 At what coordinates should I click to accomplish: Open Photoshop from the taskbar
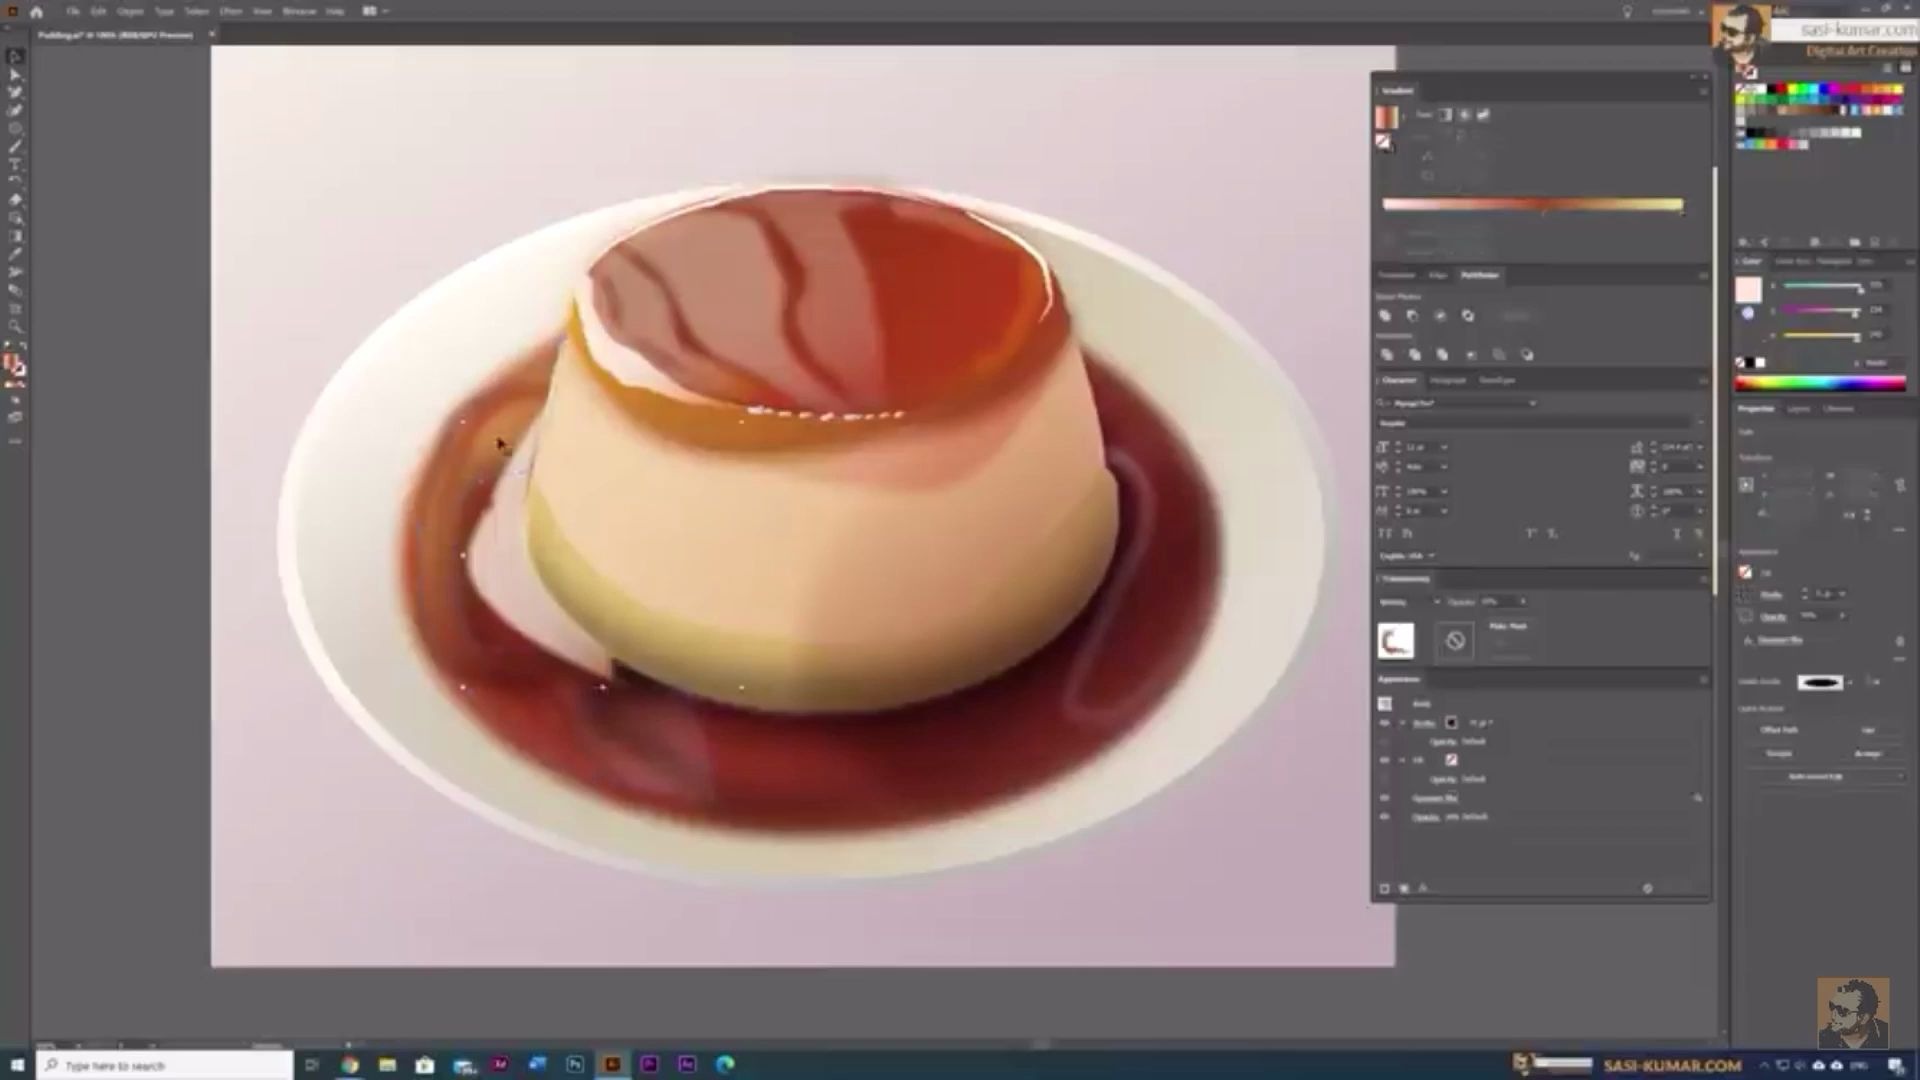point(574,1065)
